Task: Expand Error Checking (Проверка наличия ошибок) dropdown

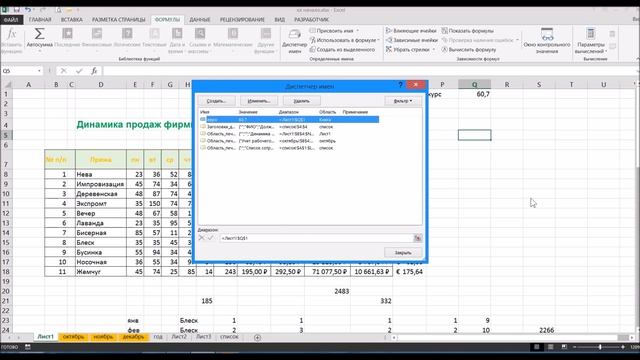Action: (x=517, y=40)
